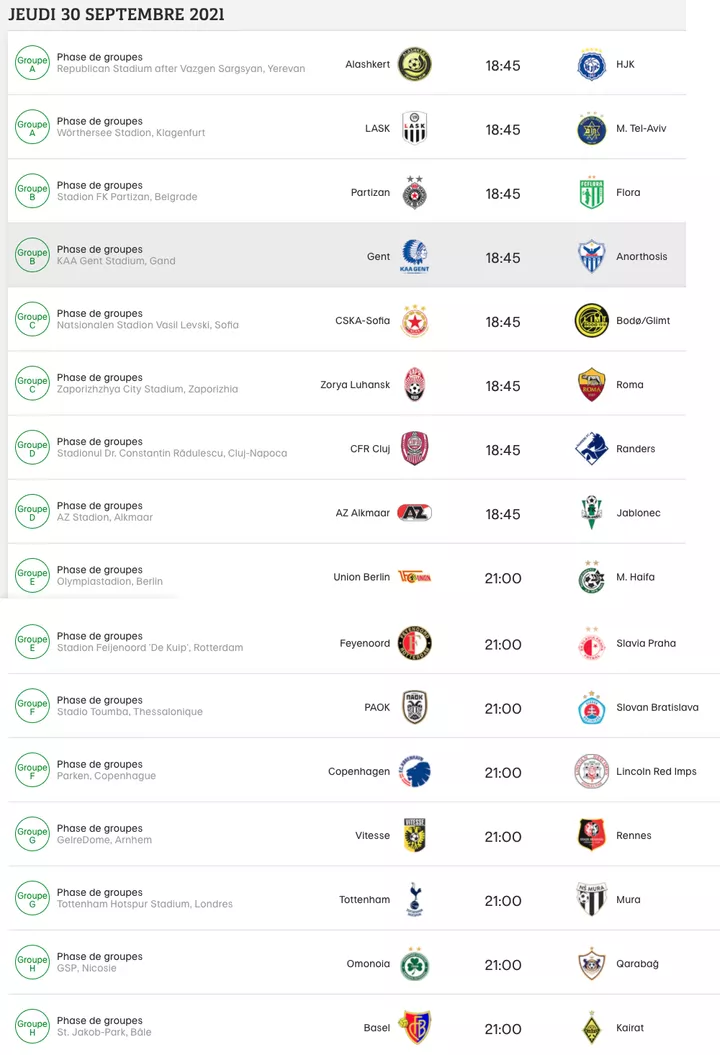The image size is (720, 1055).
Task: Click the Feyenoord club crest
Action: pos(414,641)
